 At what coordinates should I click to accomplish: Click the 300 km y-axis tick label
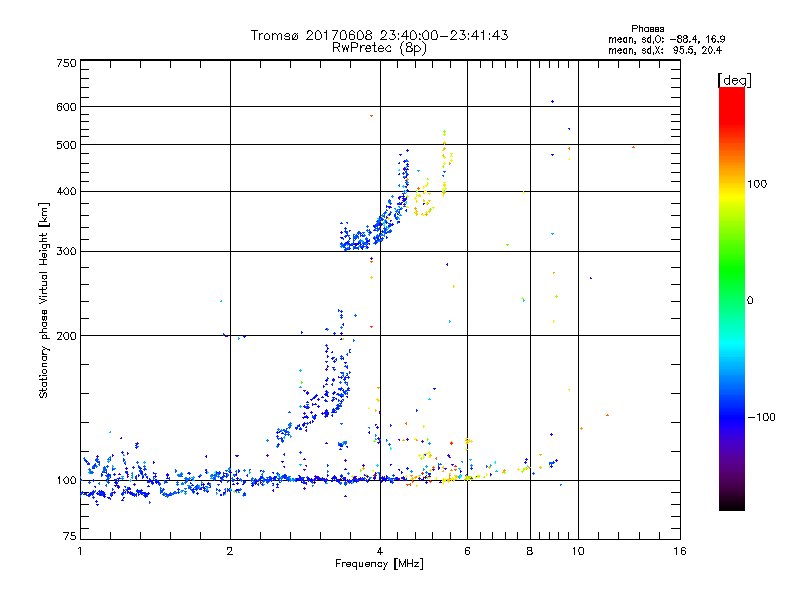tap(66, 252)
